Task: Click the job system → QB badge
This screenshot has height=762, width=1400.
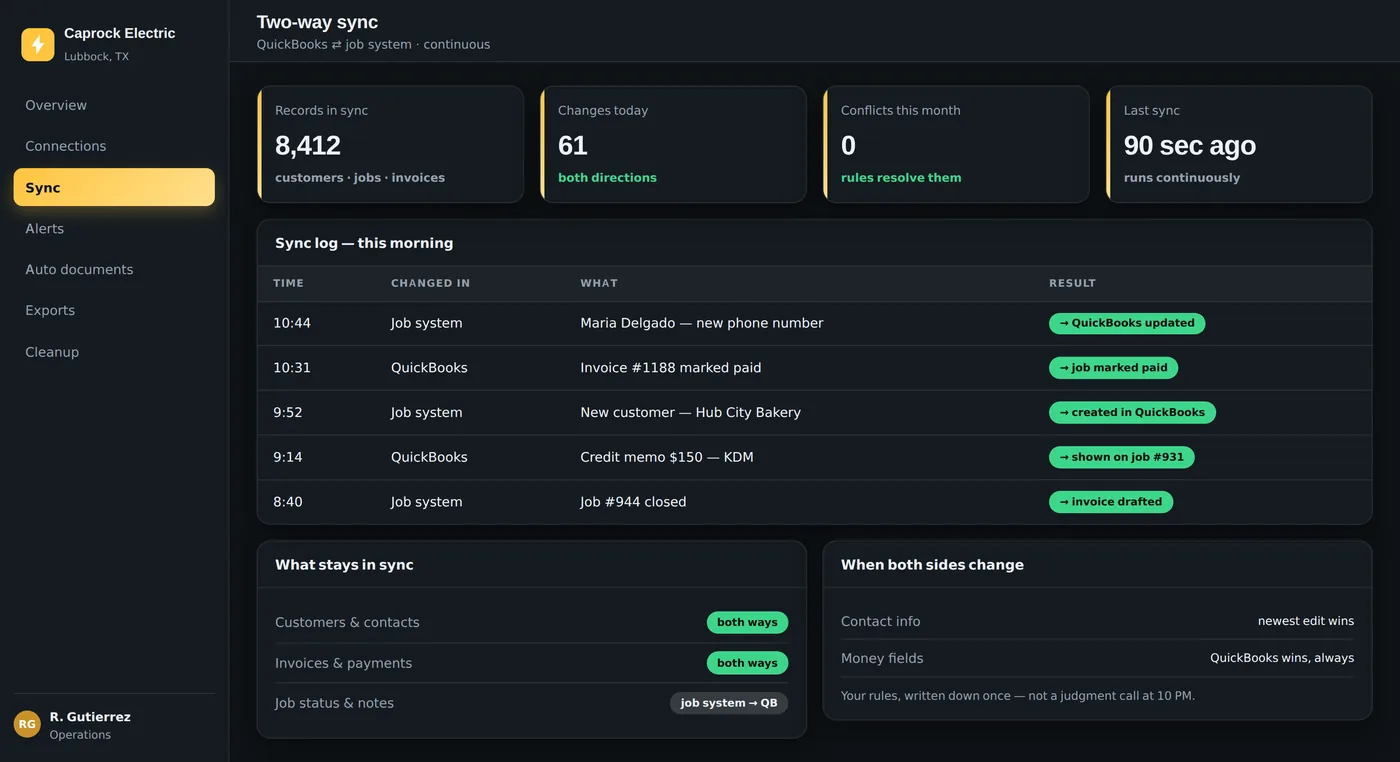Action: 729,703
